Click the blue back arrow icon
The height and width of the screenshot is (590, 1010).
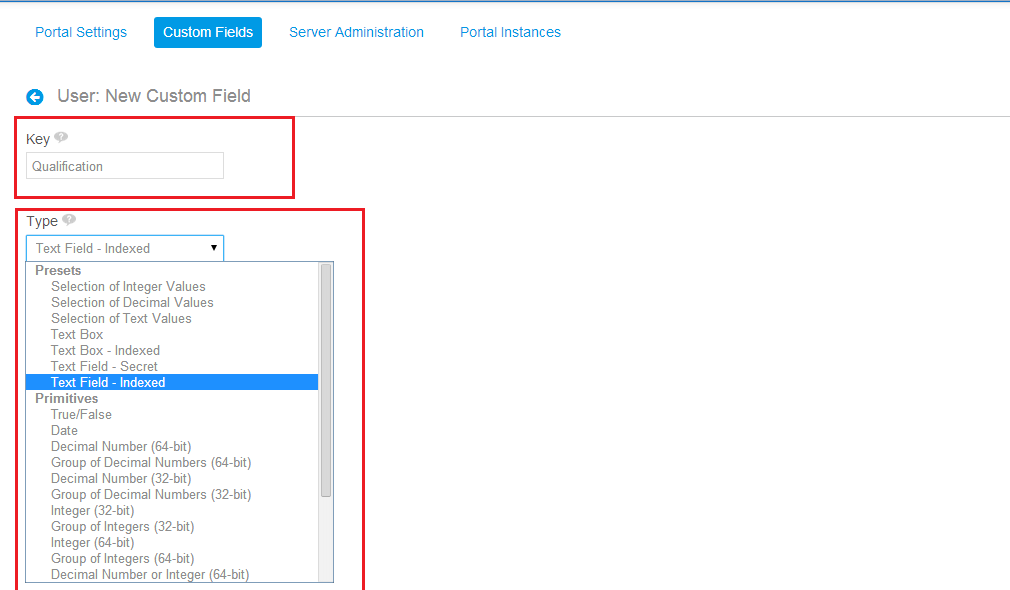[35, 97]
